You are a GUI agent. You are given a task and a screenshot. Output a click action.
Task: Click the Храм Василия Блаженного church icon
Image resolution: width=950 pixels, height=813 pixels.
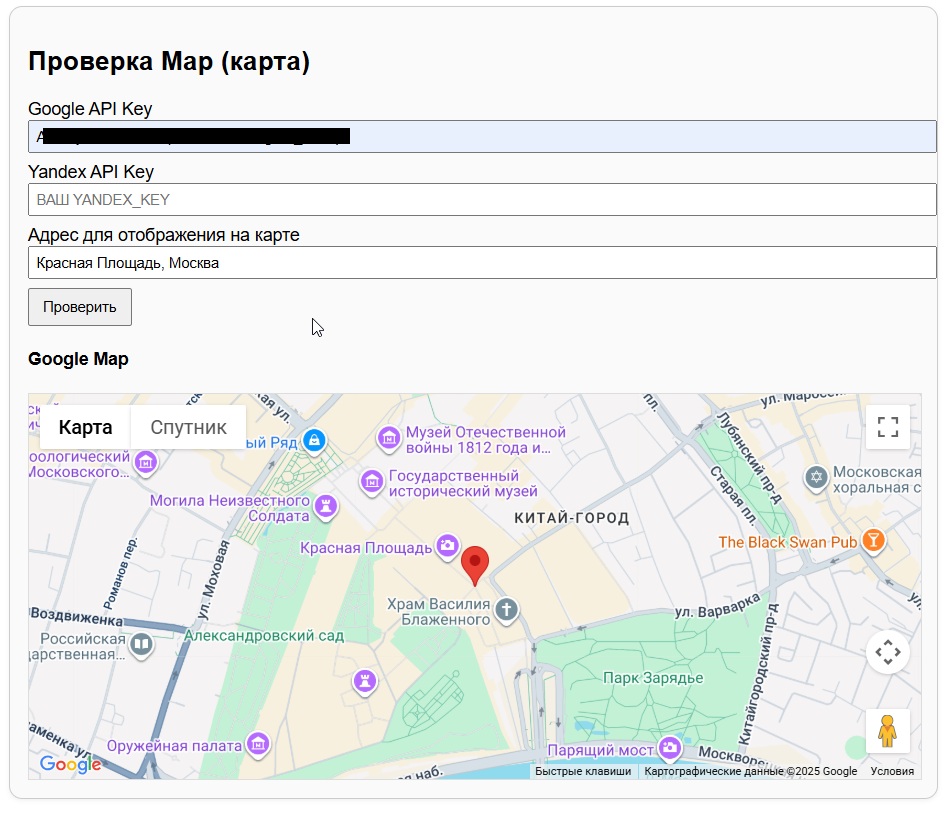click(507, 609)
